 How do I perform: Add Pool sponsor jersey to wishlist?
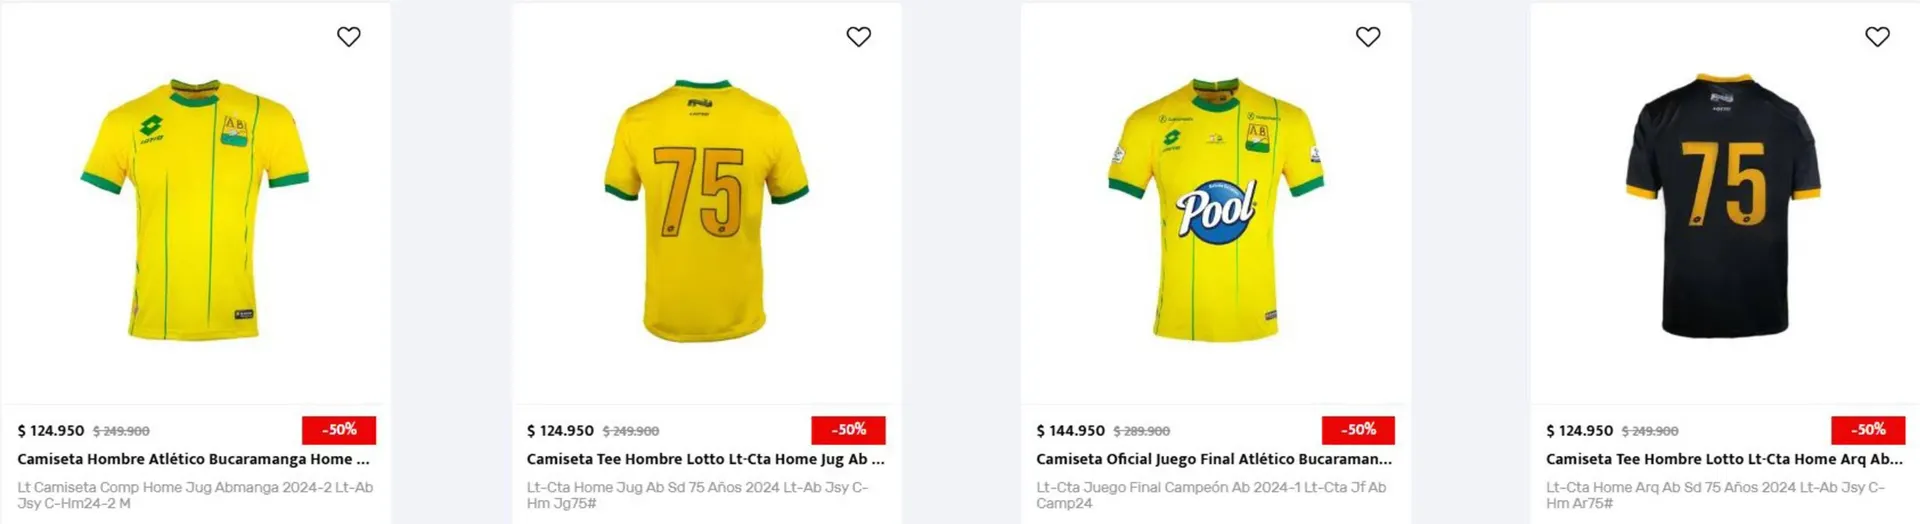[1367, 37]
